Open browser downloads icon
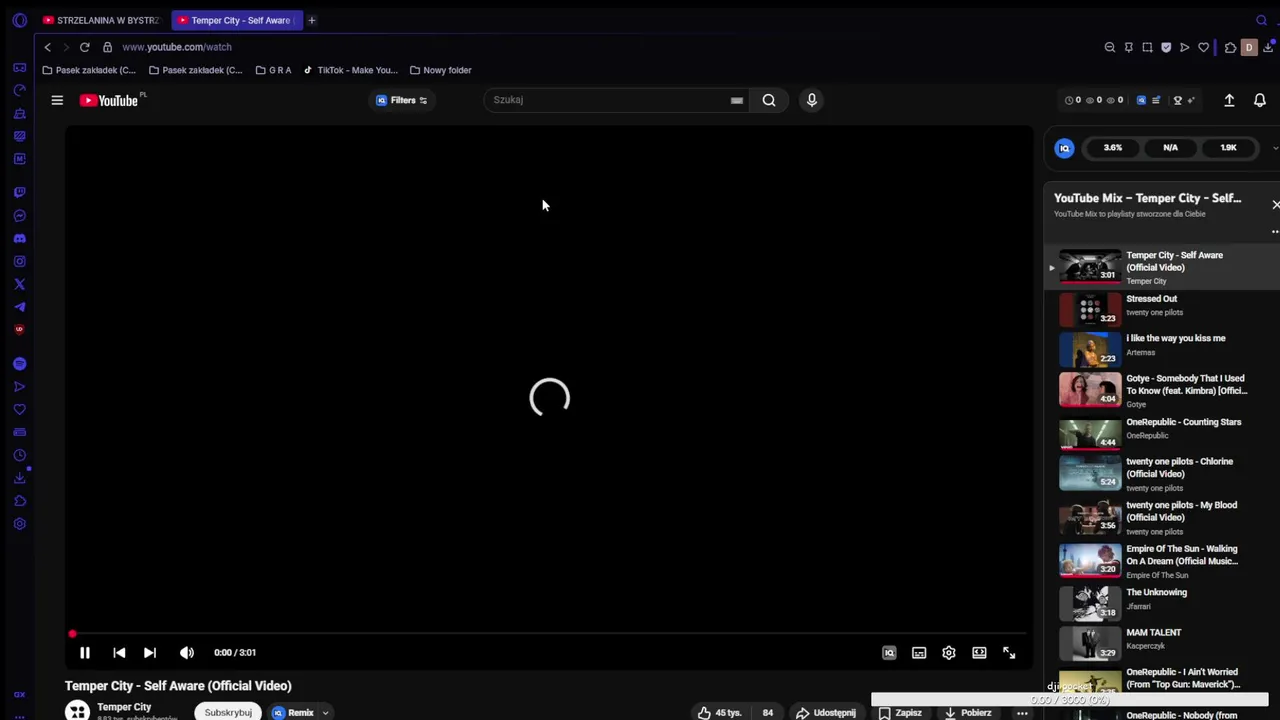The width and height of the screenshot is (1280, 720). pos(1268,47)
